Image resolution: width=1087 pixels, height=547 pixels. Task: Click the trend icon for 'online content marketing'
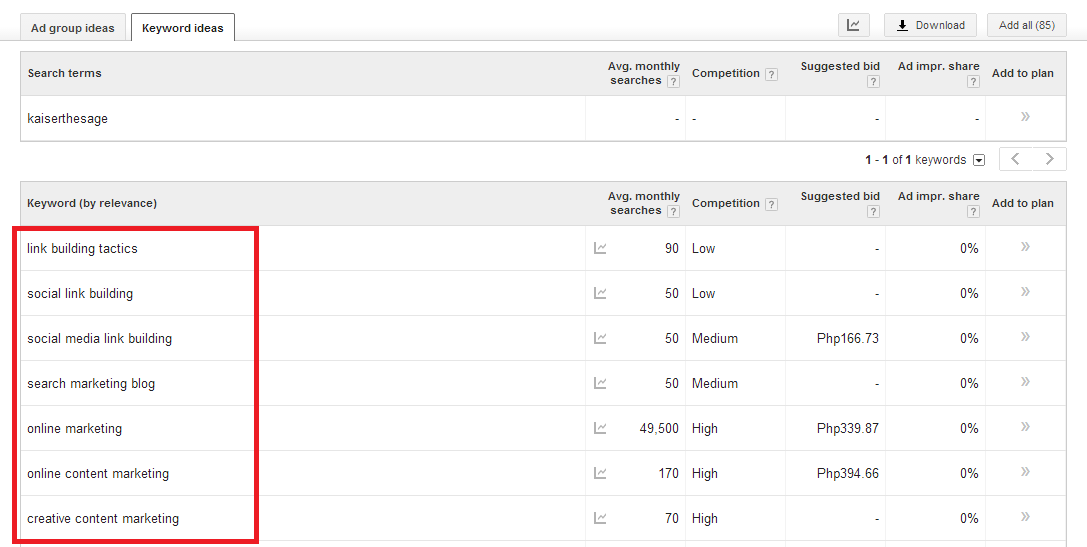coord(600,473)
